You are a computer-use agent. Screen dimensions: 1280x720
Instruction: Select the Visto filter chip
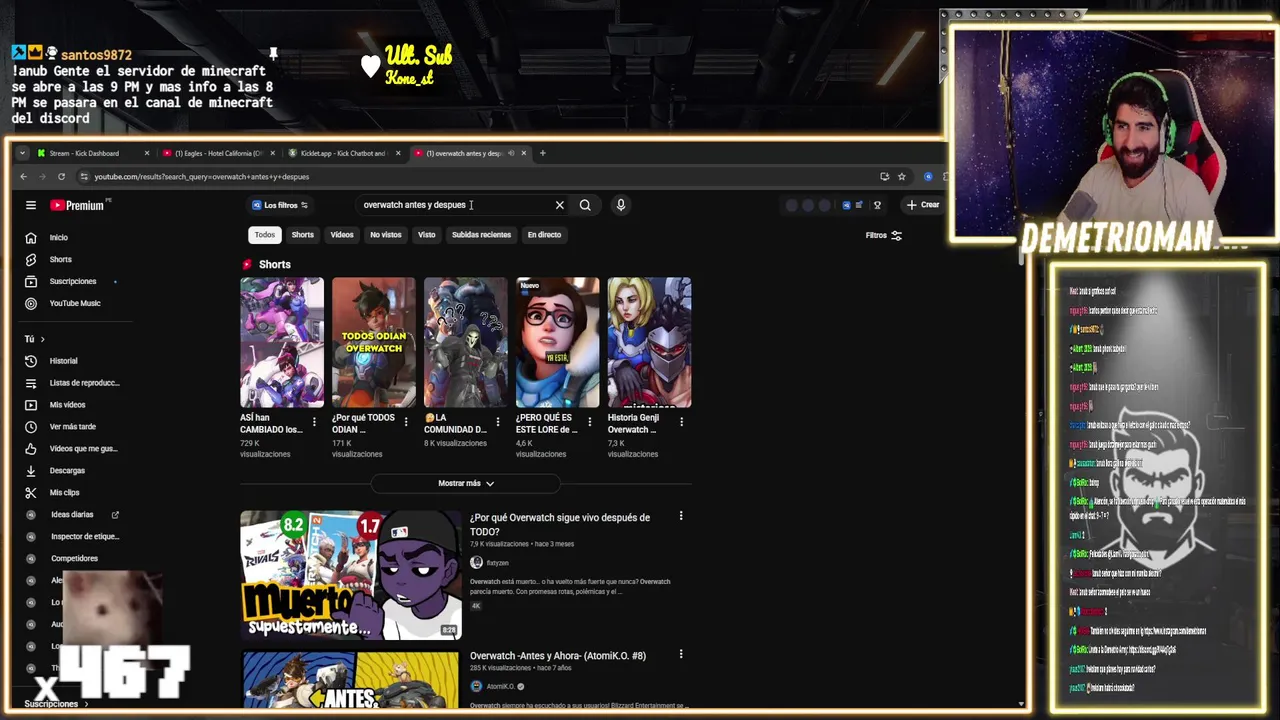pos(427,235)
